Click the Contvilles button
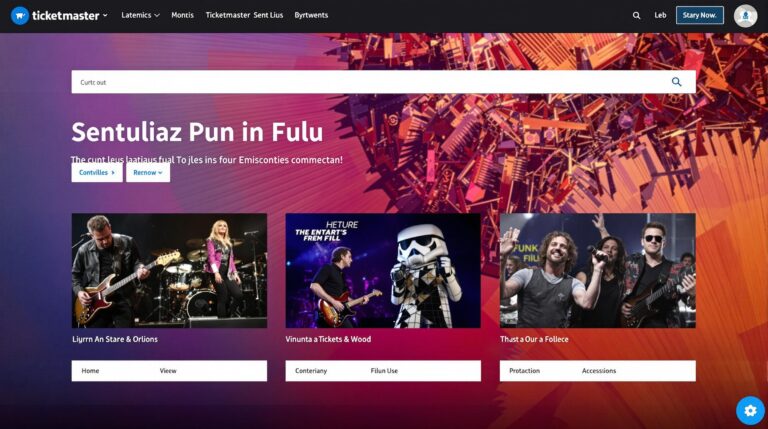This screenshot has width=768, height=429. (x=97, y=172)
